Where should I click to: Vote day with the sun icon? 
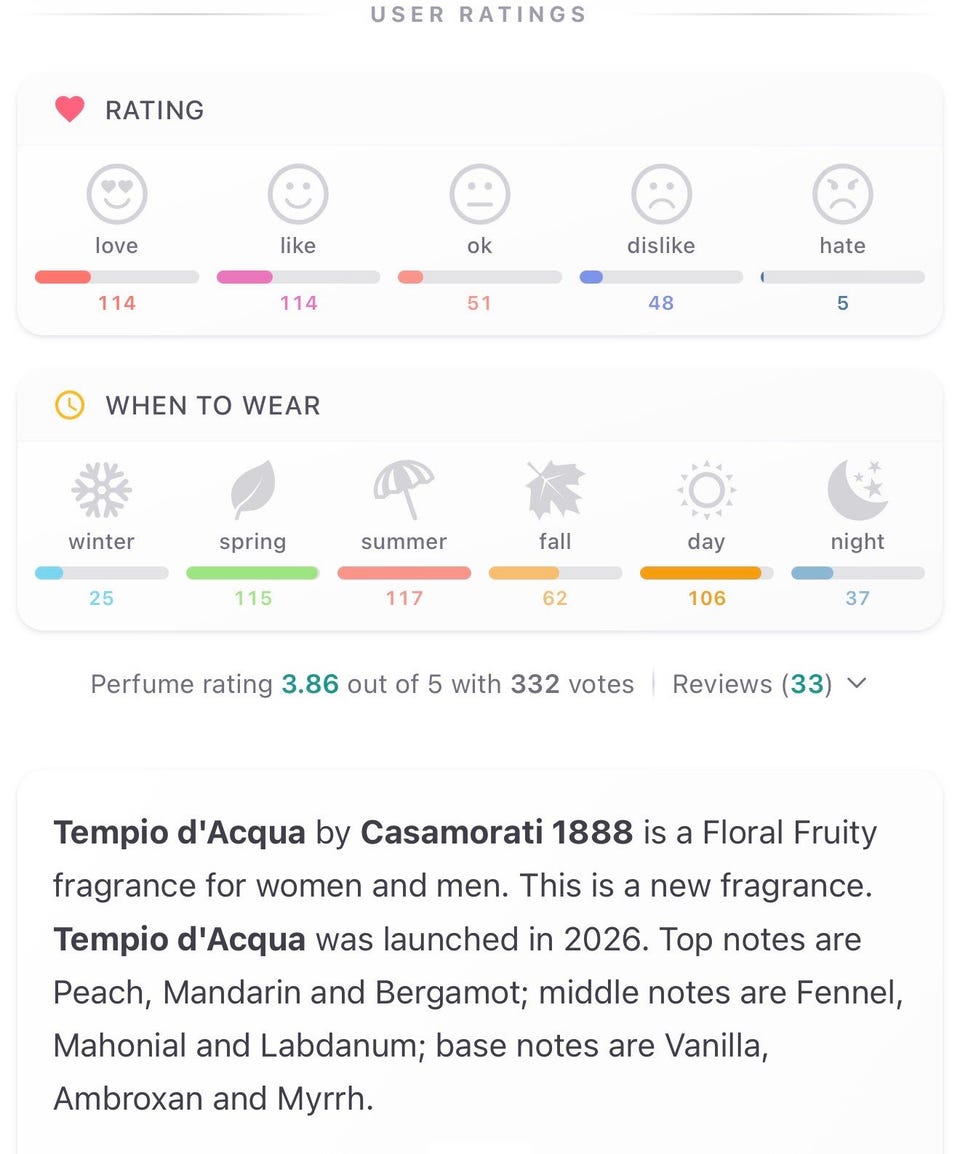point(706,490)
